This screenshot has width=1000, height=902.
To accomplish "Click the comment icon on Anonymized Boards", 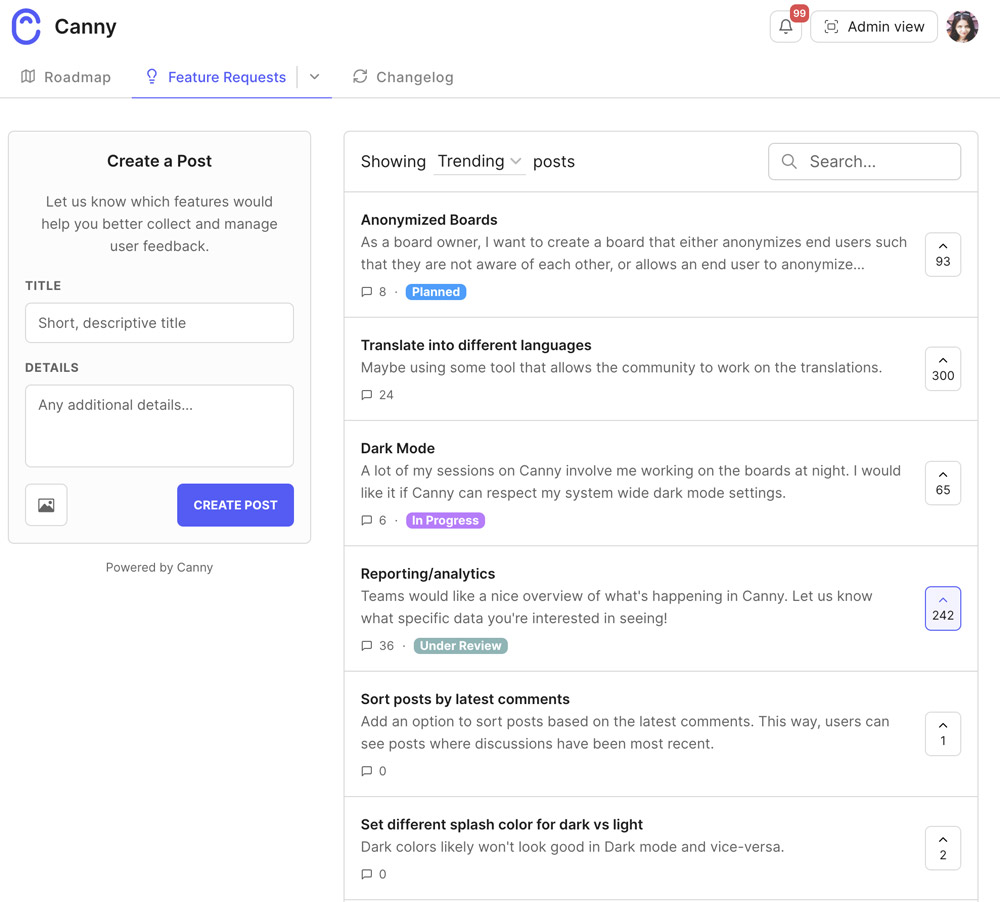I will click(366, 292).
